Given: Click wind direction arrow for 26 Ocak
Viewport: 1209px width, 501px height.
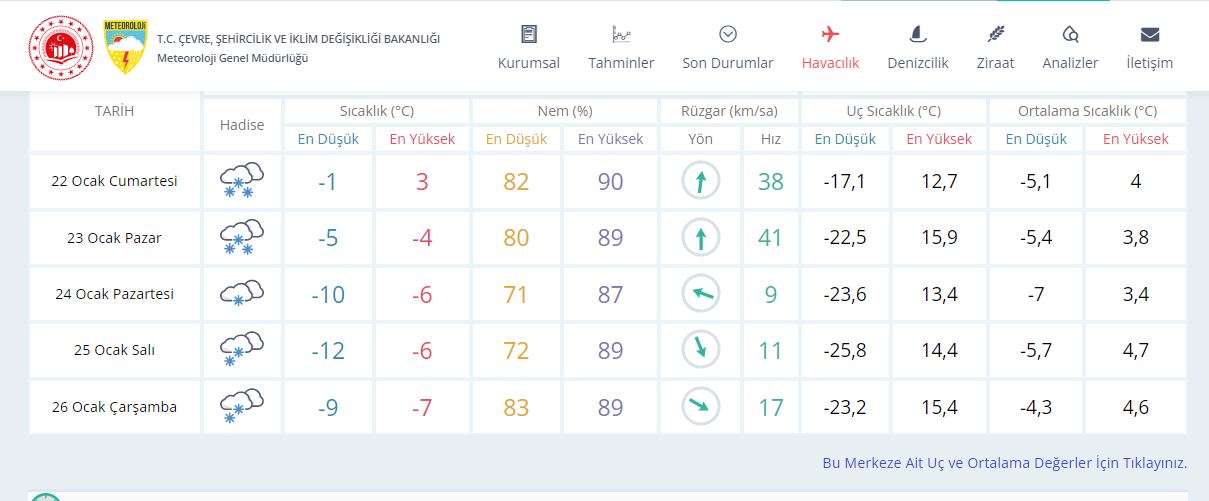Looking at the screenshot, I should coord(700,406).
